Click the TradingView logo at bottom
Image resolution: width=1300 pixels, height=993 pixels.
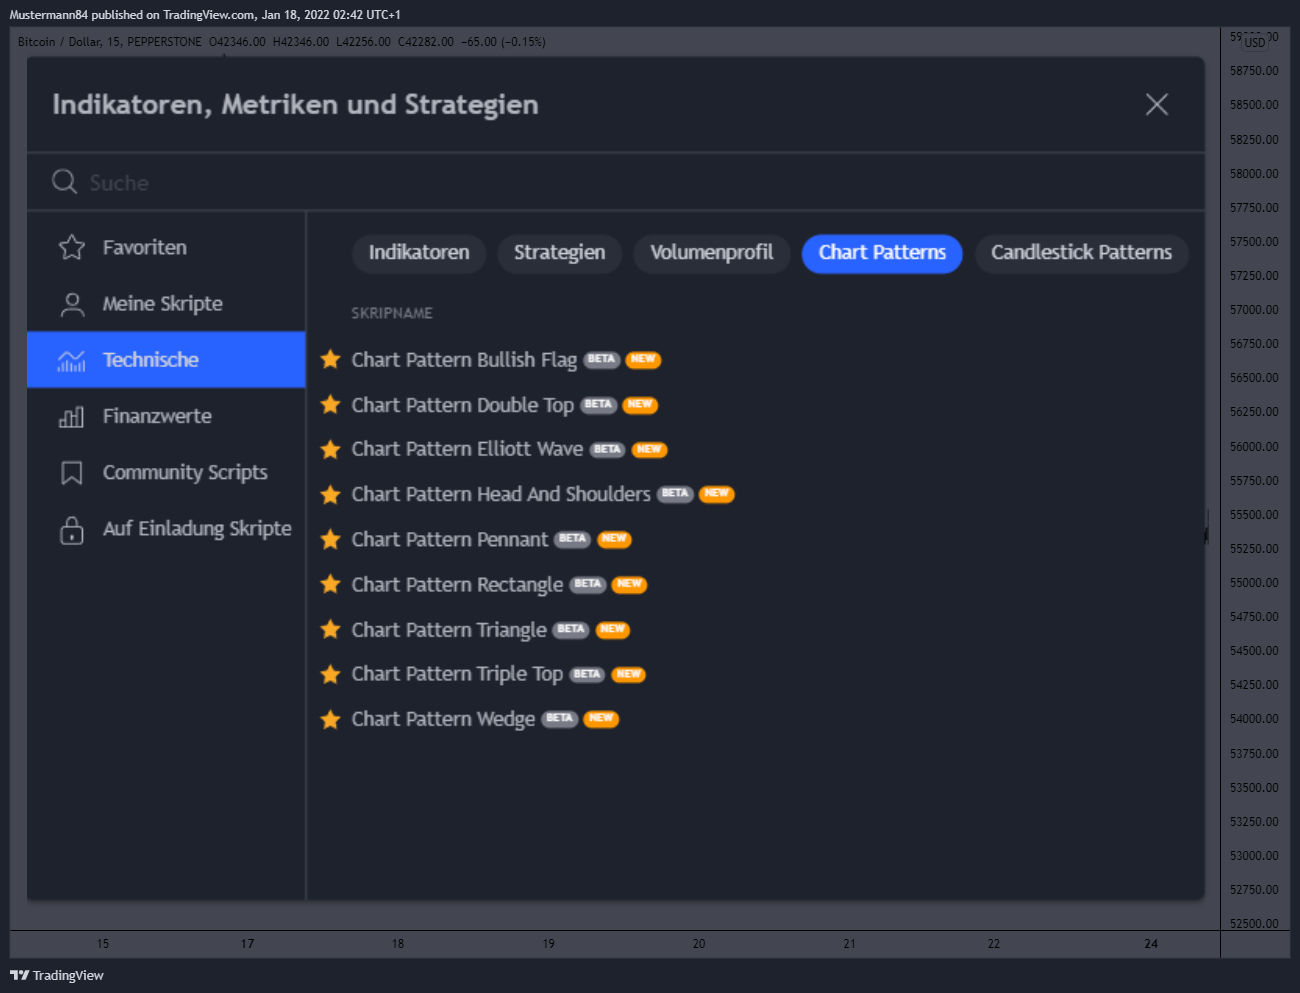(x=57, y=975)
